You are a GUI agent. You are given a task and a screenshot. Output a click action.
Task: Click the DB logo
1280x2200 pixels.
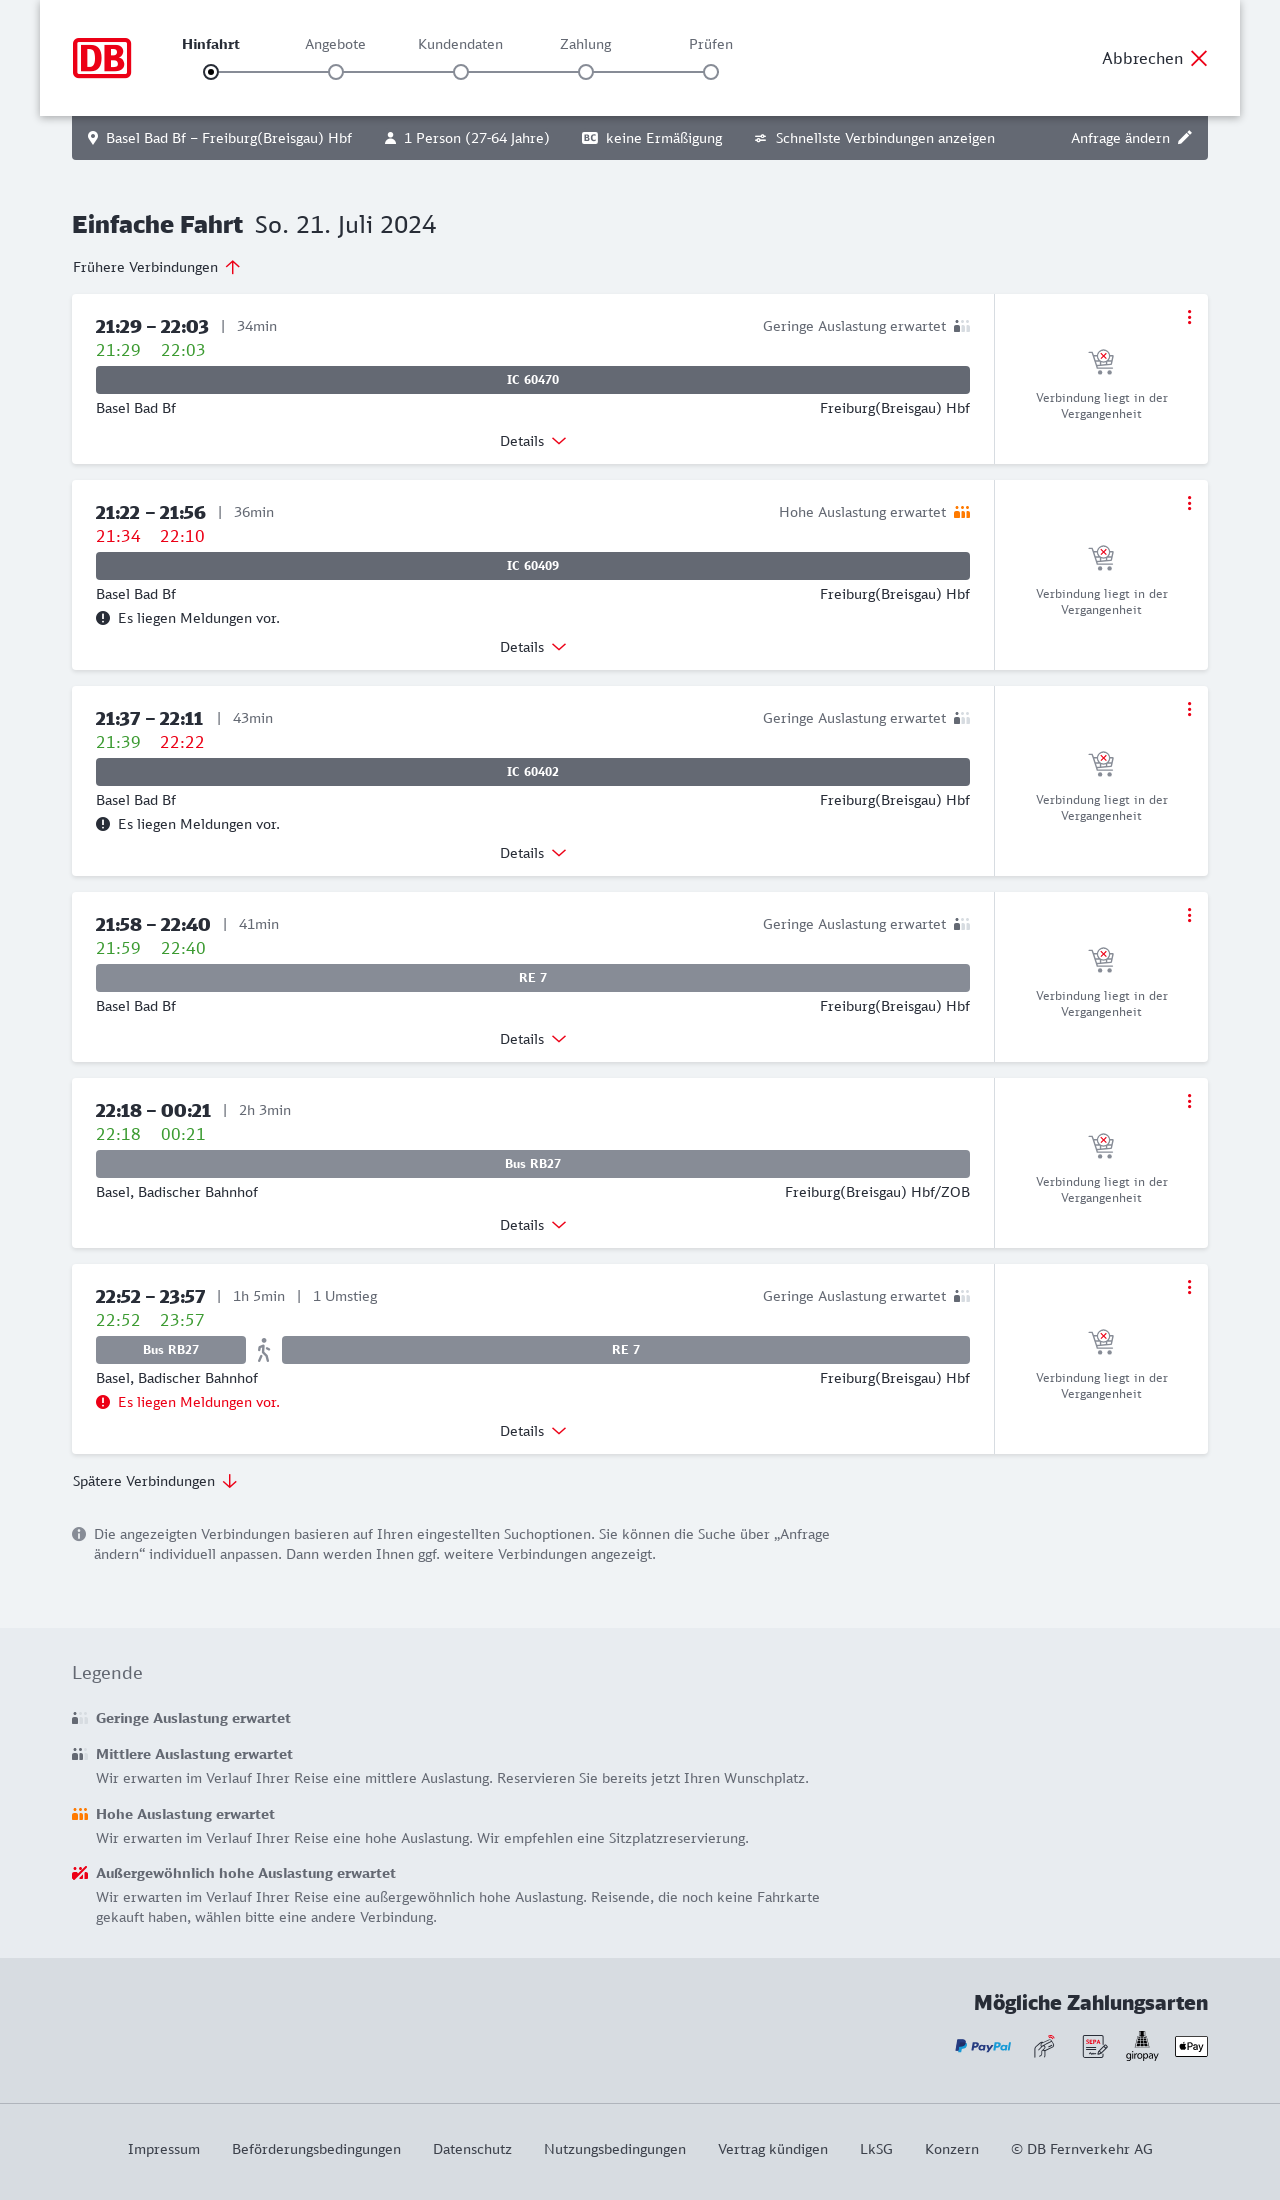click(x=102, y=58)
